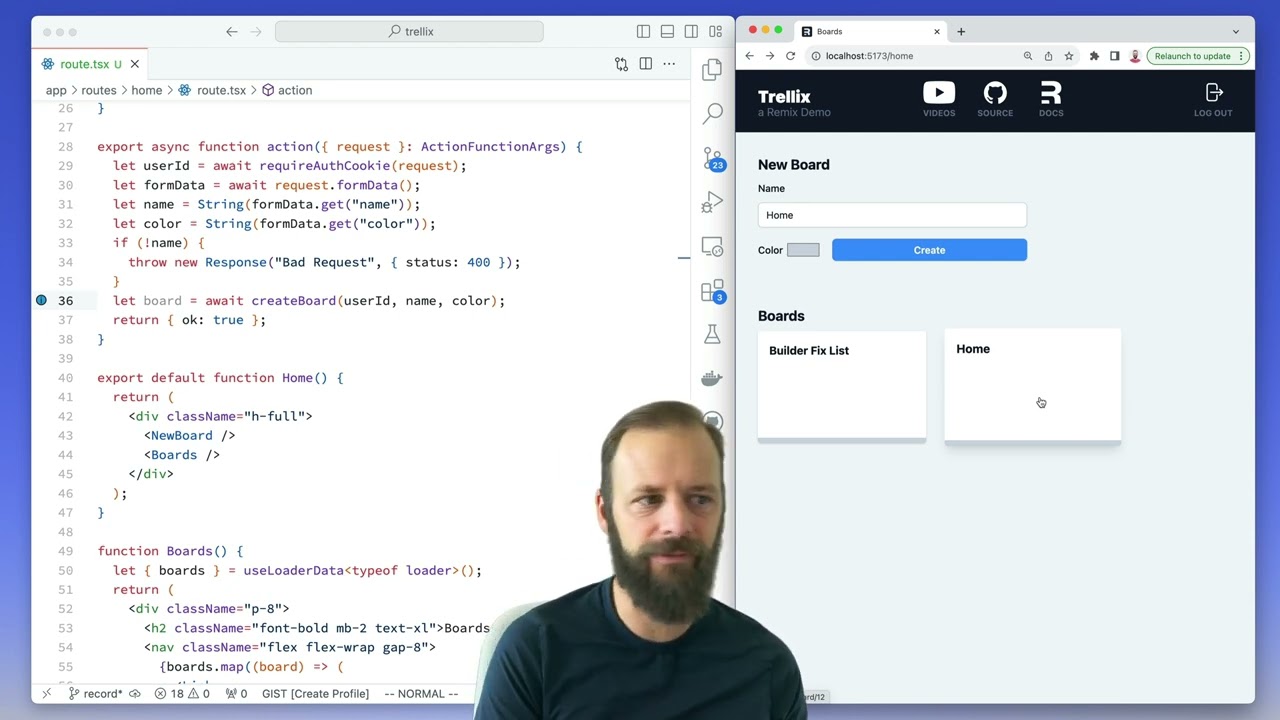Click the board Name input field
The image size is (1280, 720).
892,215
